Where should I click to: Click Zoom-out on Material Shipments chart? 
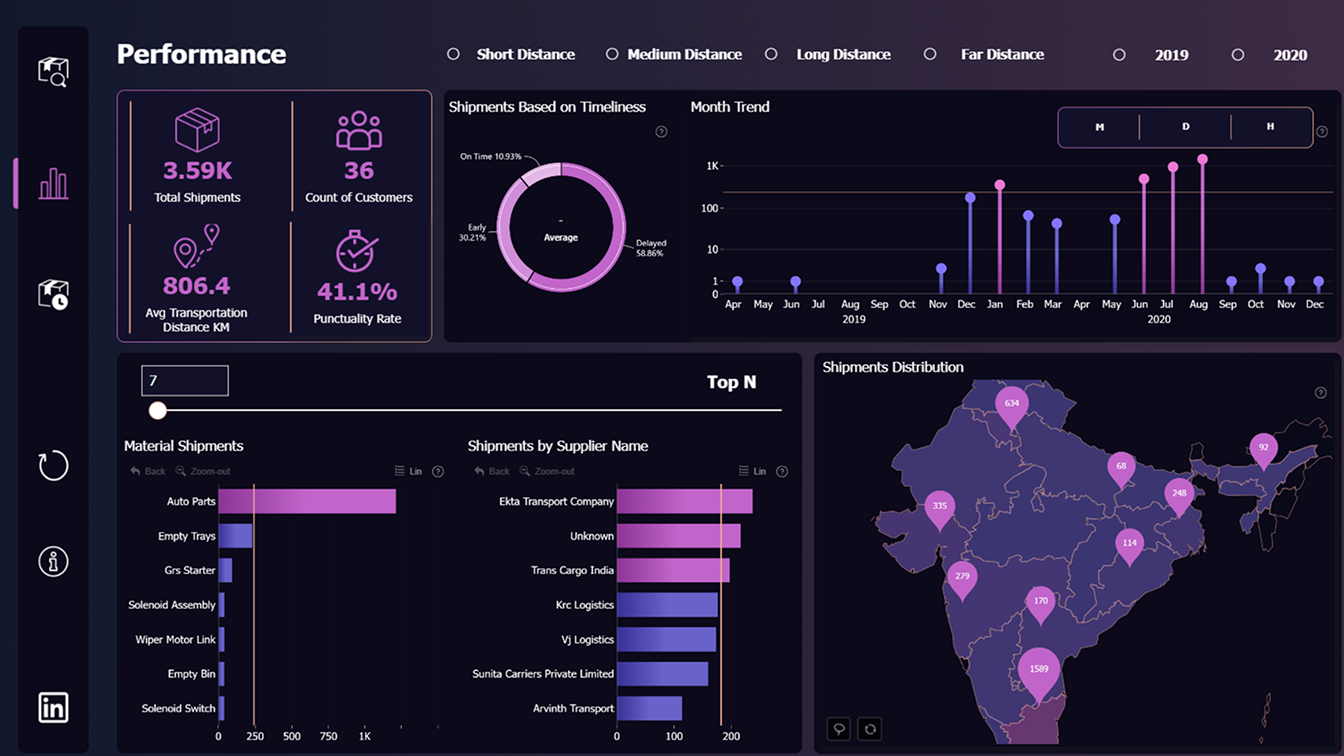click(x=202, y=471)
